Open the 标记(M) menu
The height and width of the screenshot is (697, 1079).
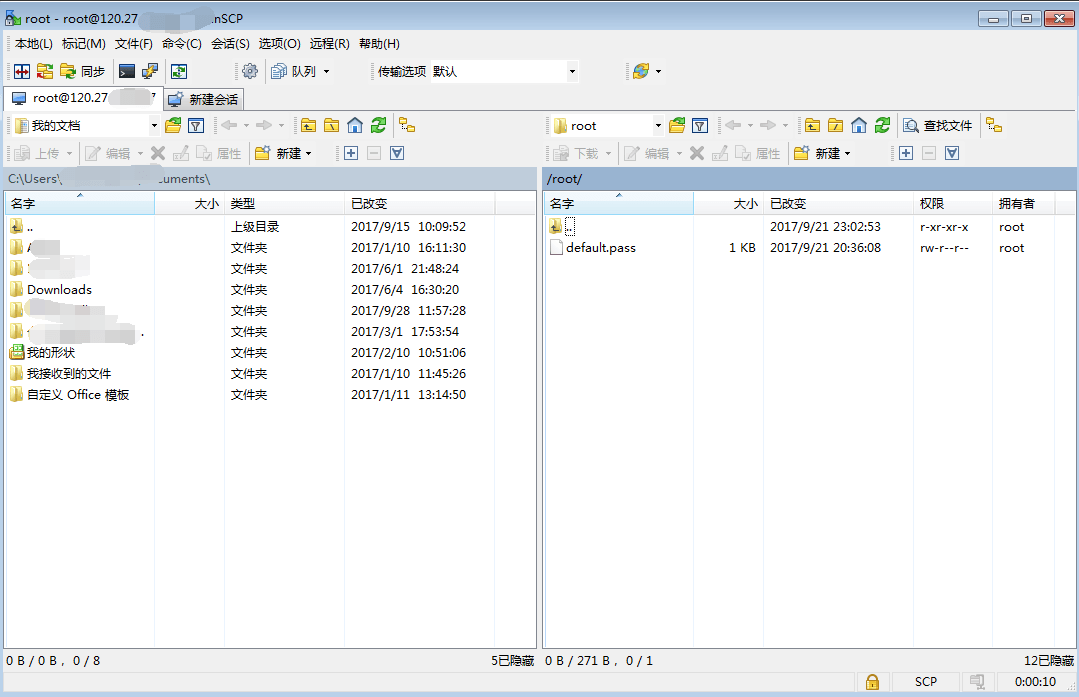point(84,44)
